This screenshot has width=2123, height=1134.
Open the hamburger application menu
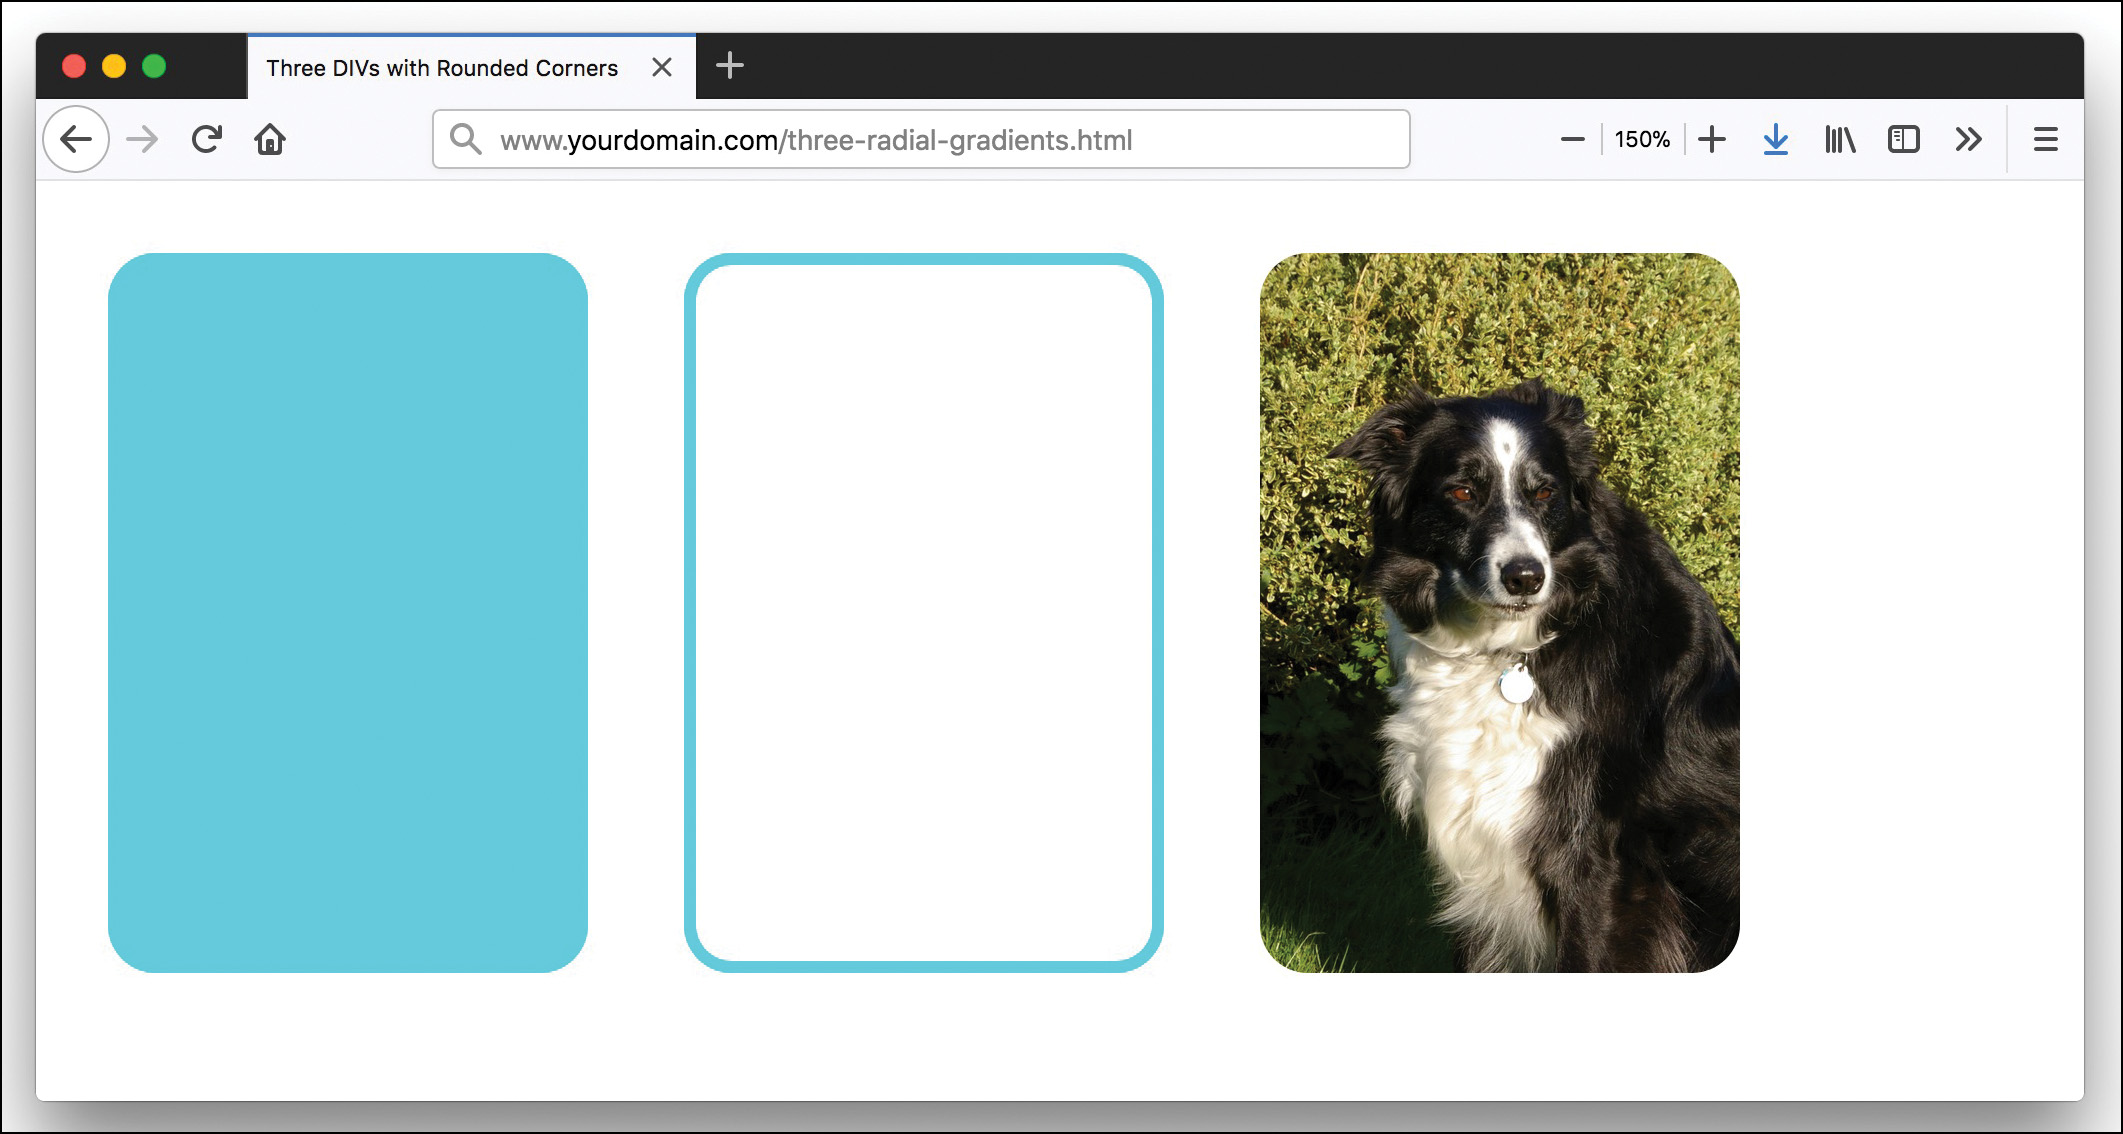click(2045, 139)
